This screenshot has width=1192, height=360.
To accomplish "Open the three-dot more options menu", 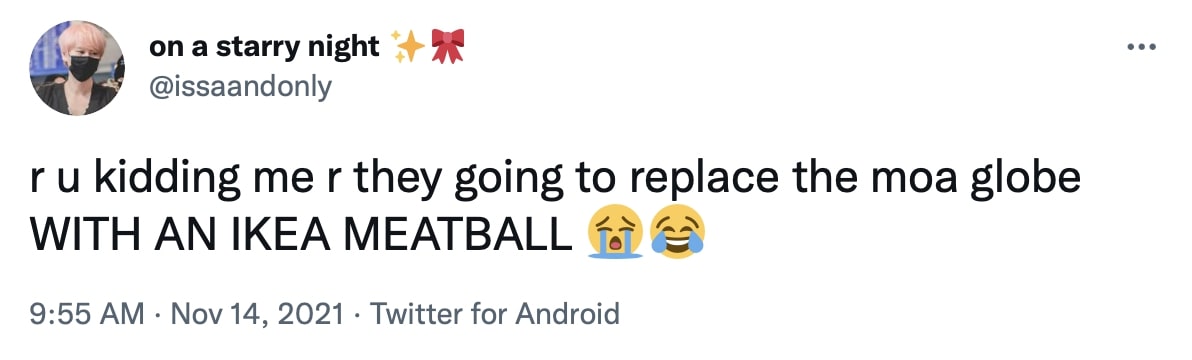I will [x=1141, y=48].
